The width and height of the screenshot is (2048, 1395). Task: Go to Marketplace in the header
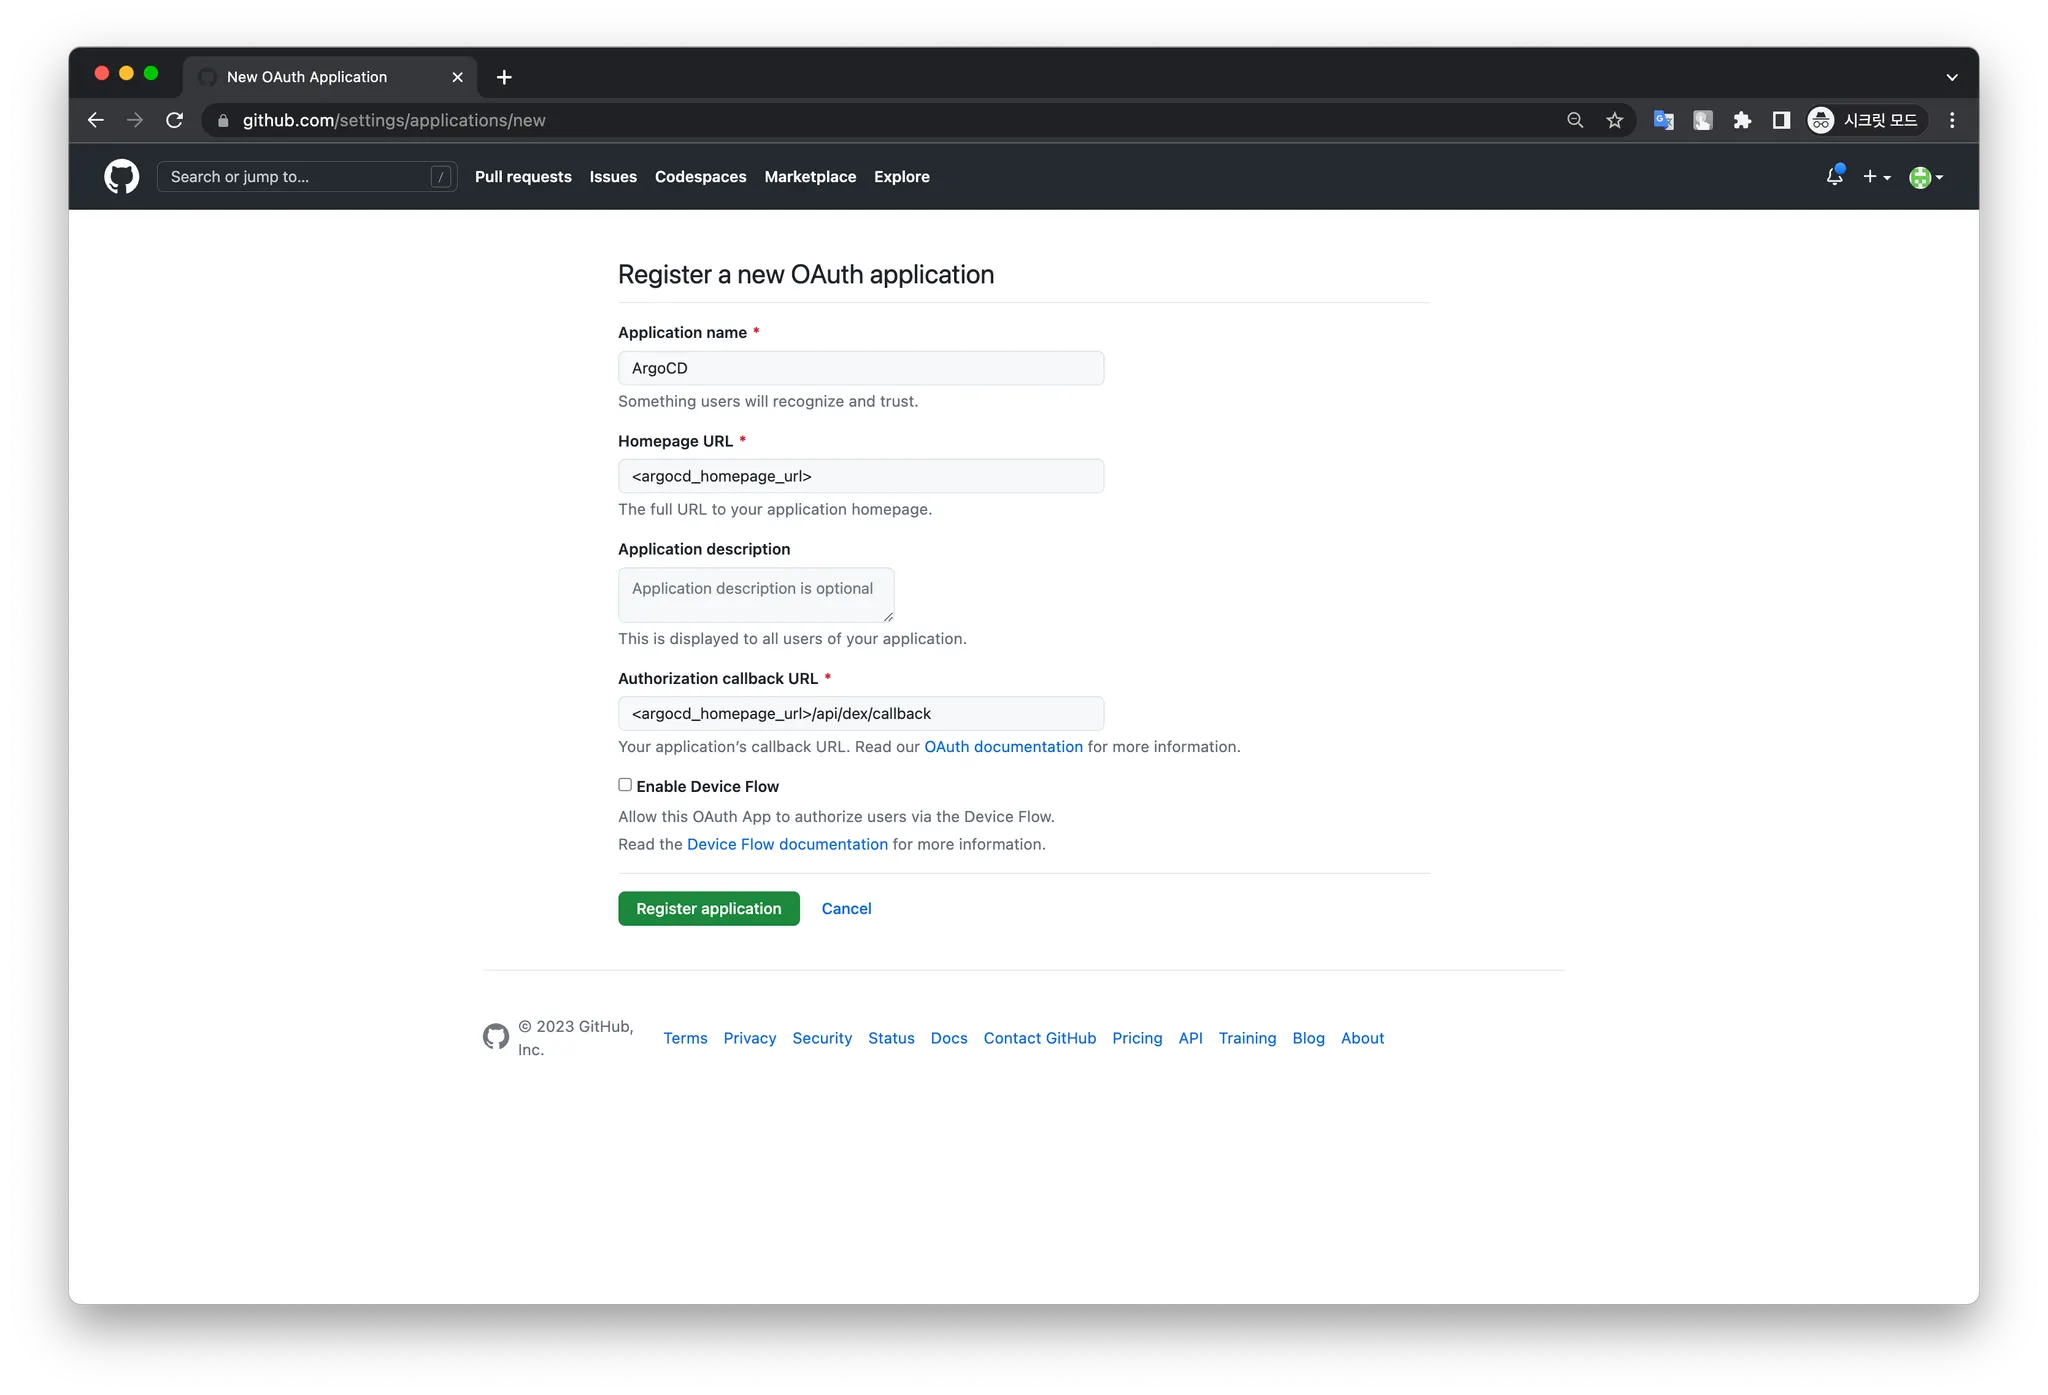point(810,177)
